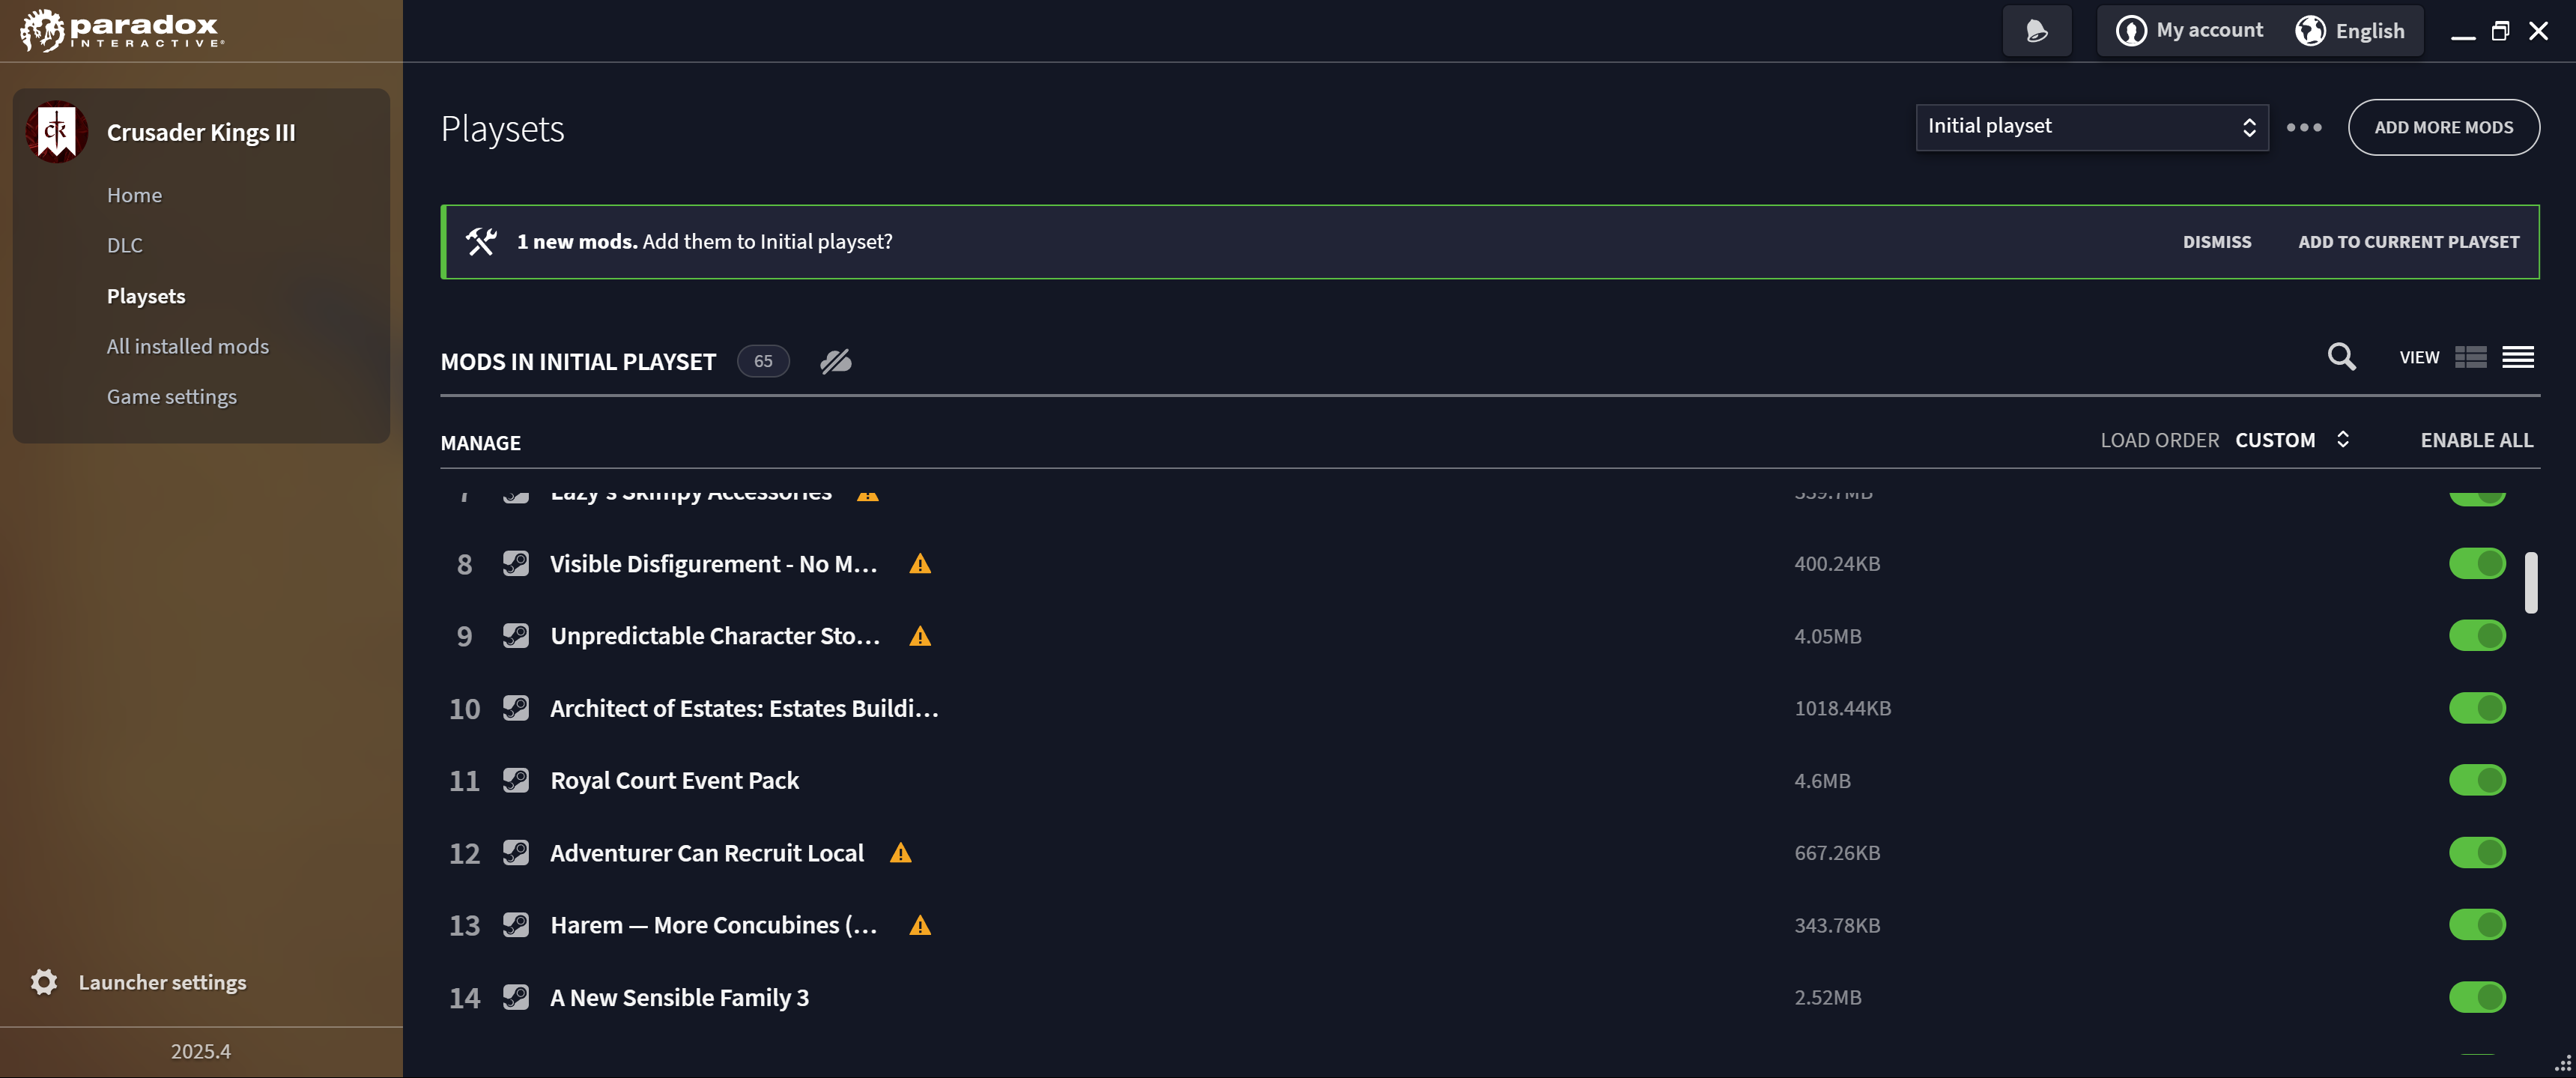Screen dimensions: 2576x1078
Task: Open the English language selector
Action: [x=2350, y=31]
